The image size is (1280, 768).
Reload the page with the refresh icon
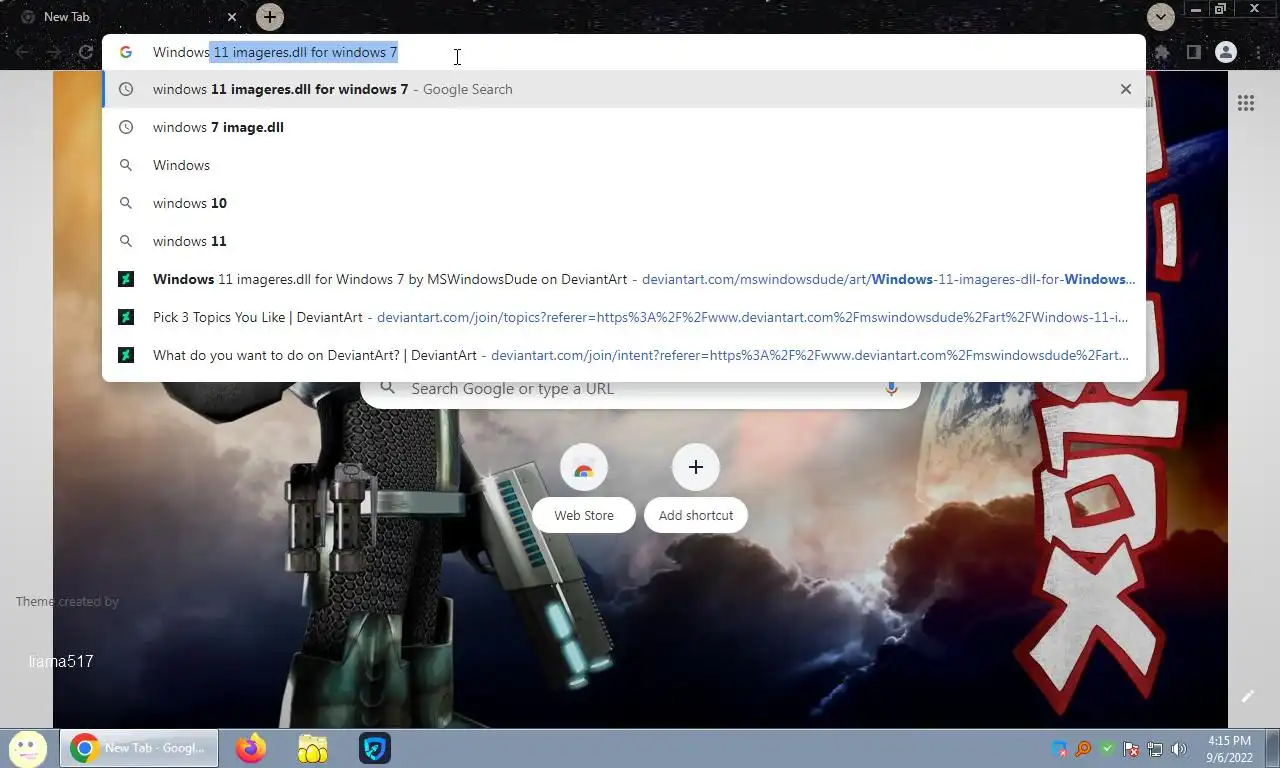point(86,52)
